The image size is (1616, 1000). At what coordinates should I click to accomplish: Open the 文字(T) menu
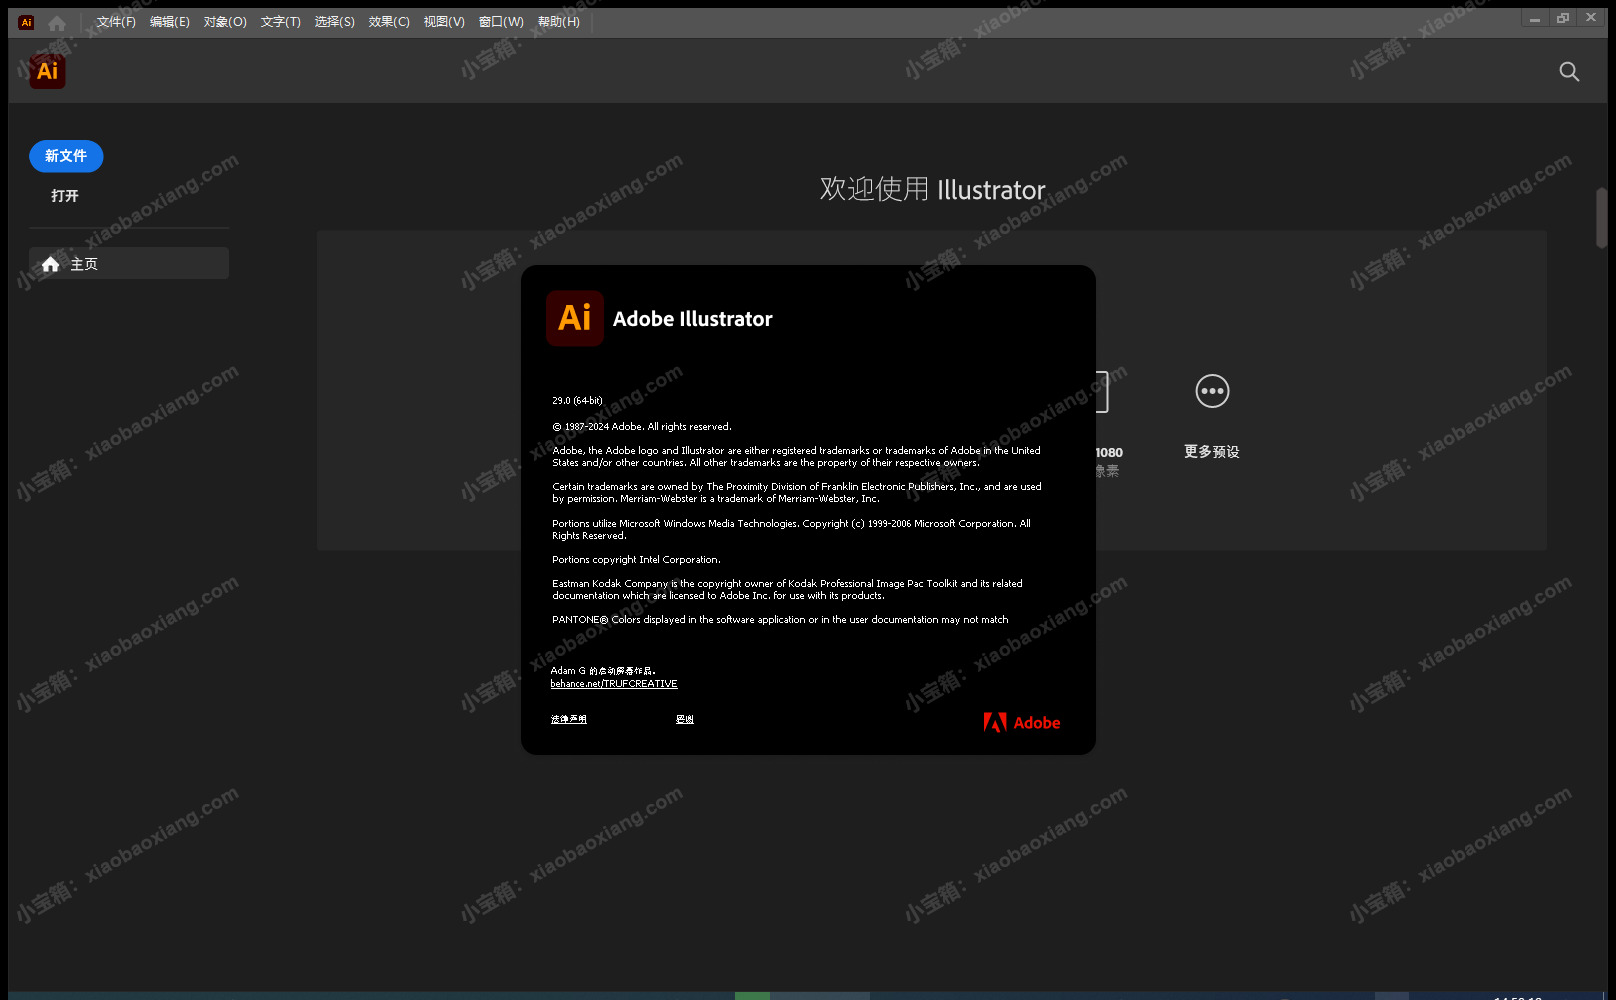pos(280,22)
